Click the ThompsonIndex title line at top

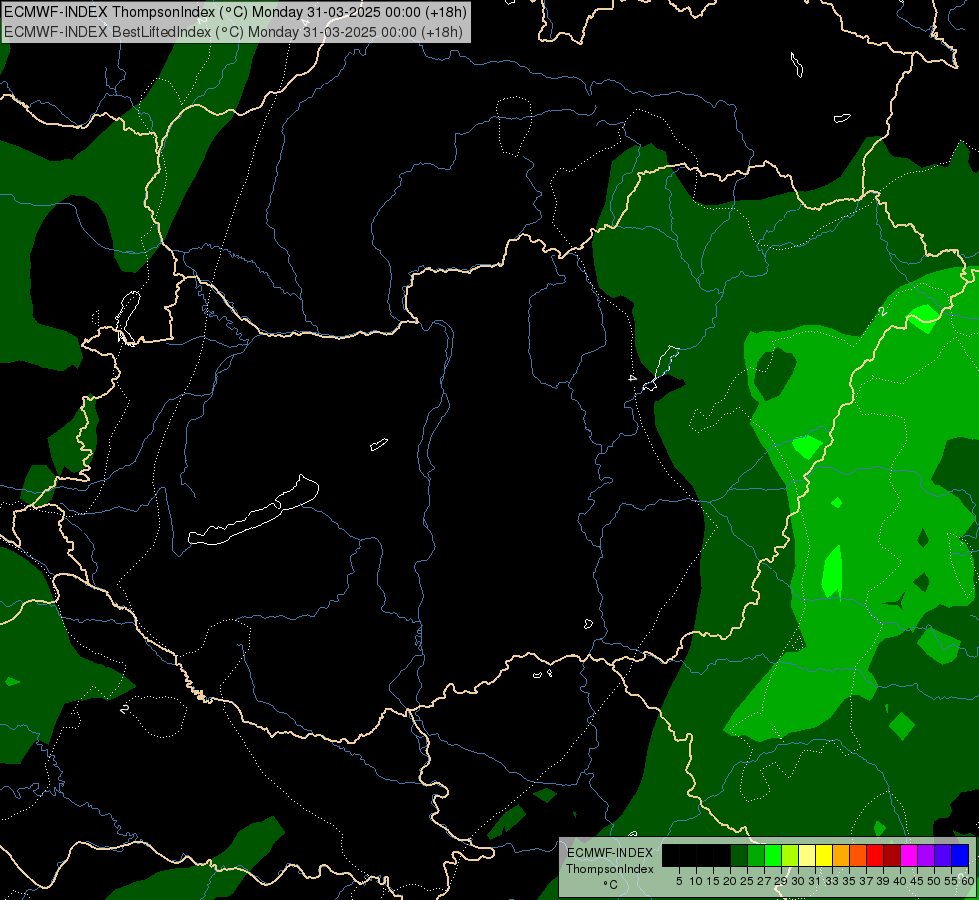(x=235, y=12)
